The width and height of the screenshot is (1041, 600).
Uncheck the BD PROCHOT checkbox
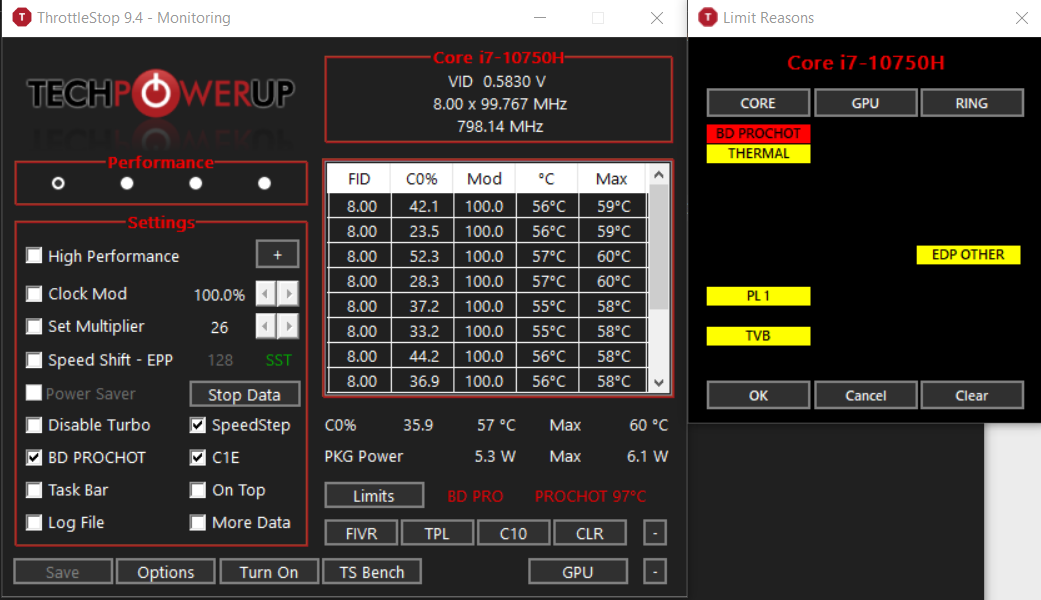34,457
